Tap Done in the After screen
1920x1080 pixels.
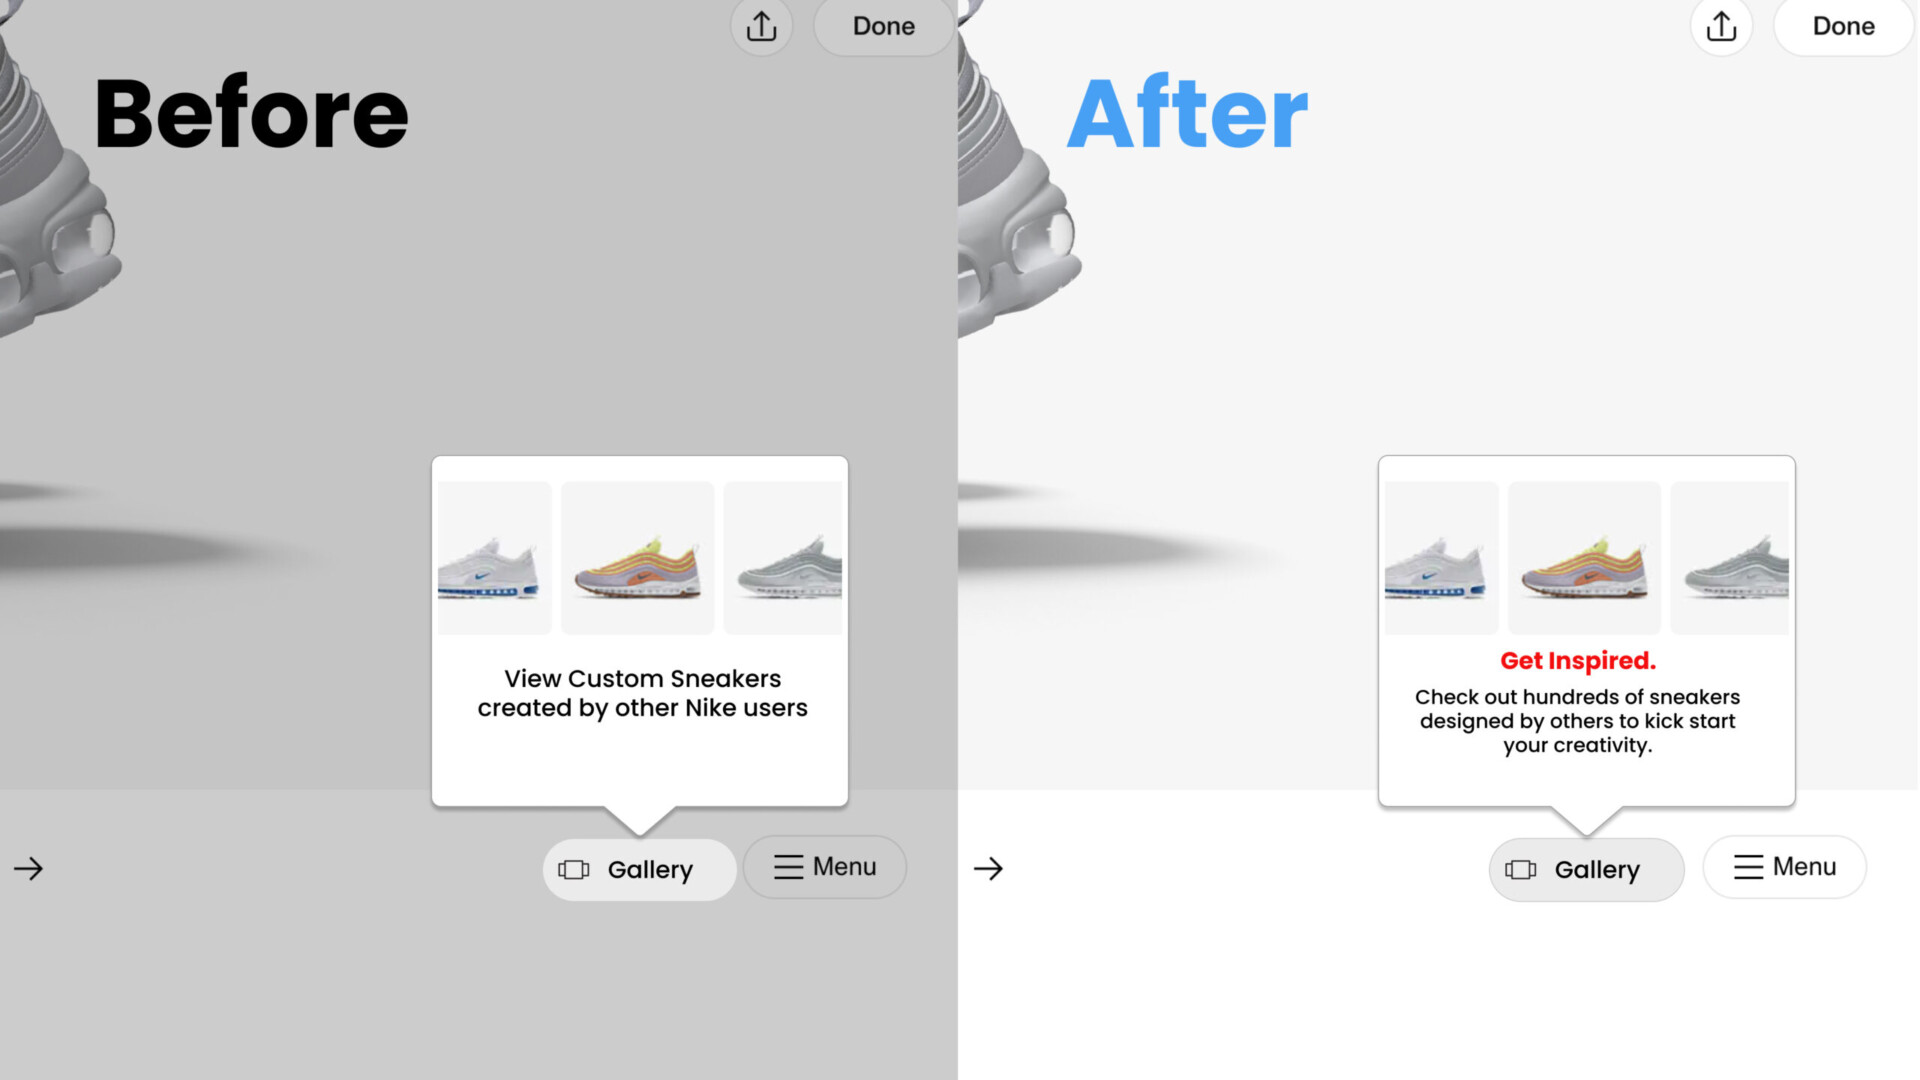tap(1844, 26)
